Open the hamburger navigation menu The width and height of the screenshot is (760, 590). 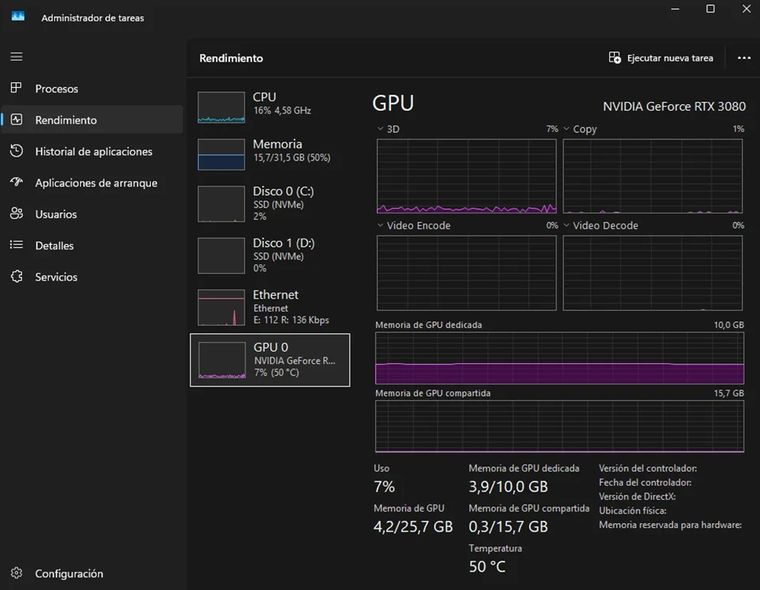coord(16,57)
